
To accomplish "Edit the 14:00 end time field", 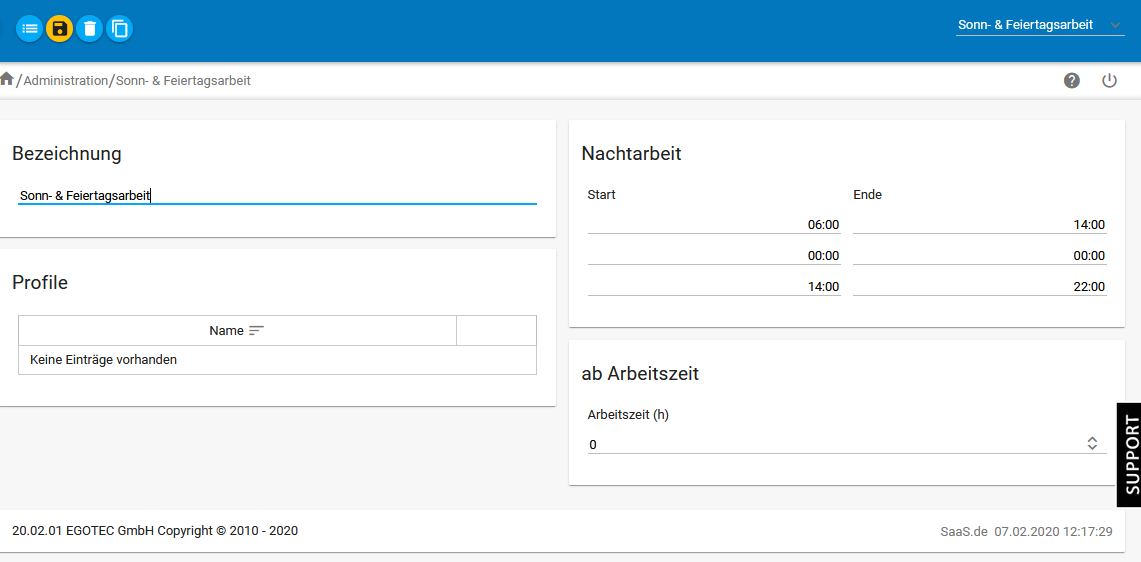I will pos(979,225).
